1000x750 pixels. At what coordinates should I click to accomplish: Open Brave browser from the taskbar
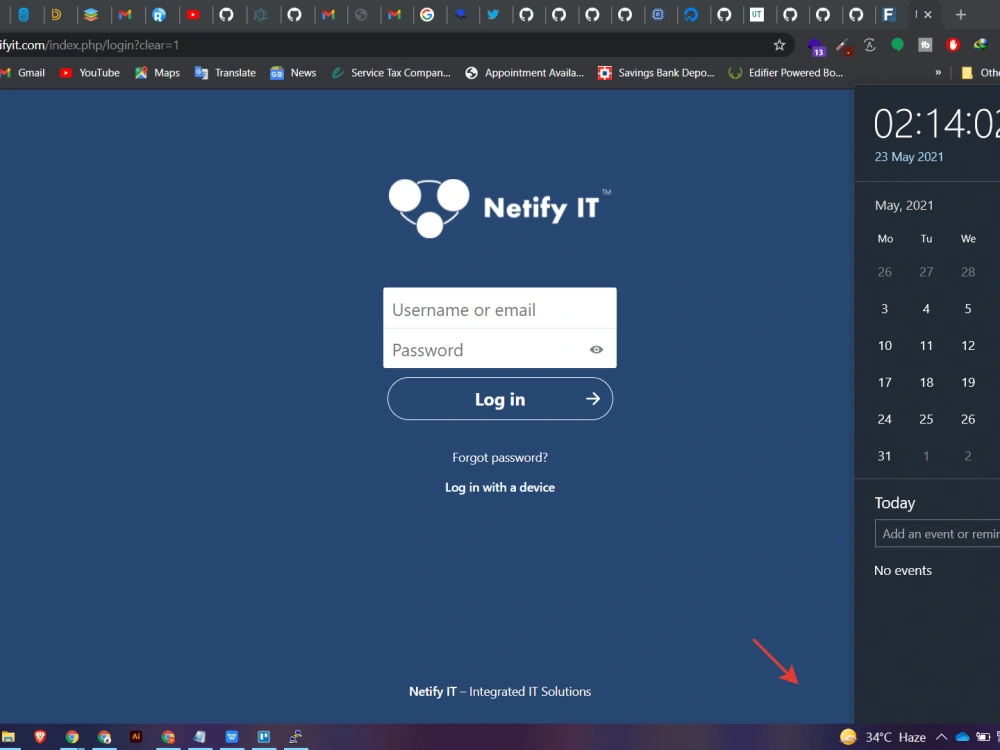(40, 737)
